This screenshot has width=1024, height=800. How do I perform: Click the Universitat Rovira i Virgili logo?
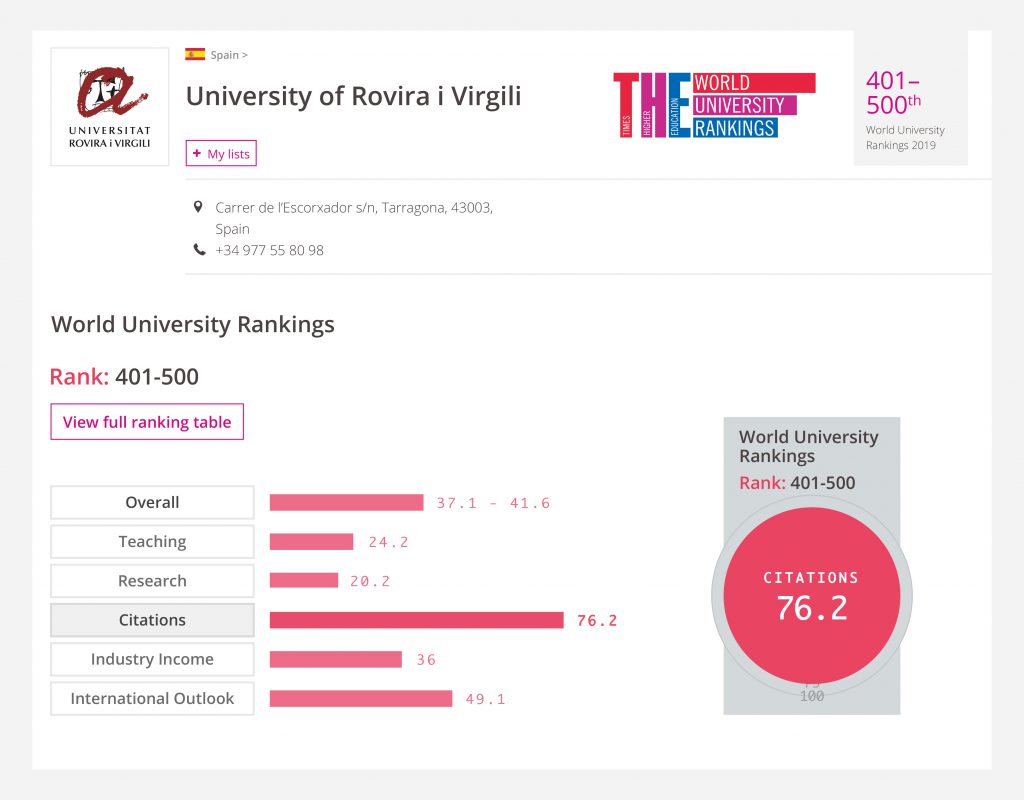[110, 107]
